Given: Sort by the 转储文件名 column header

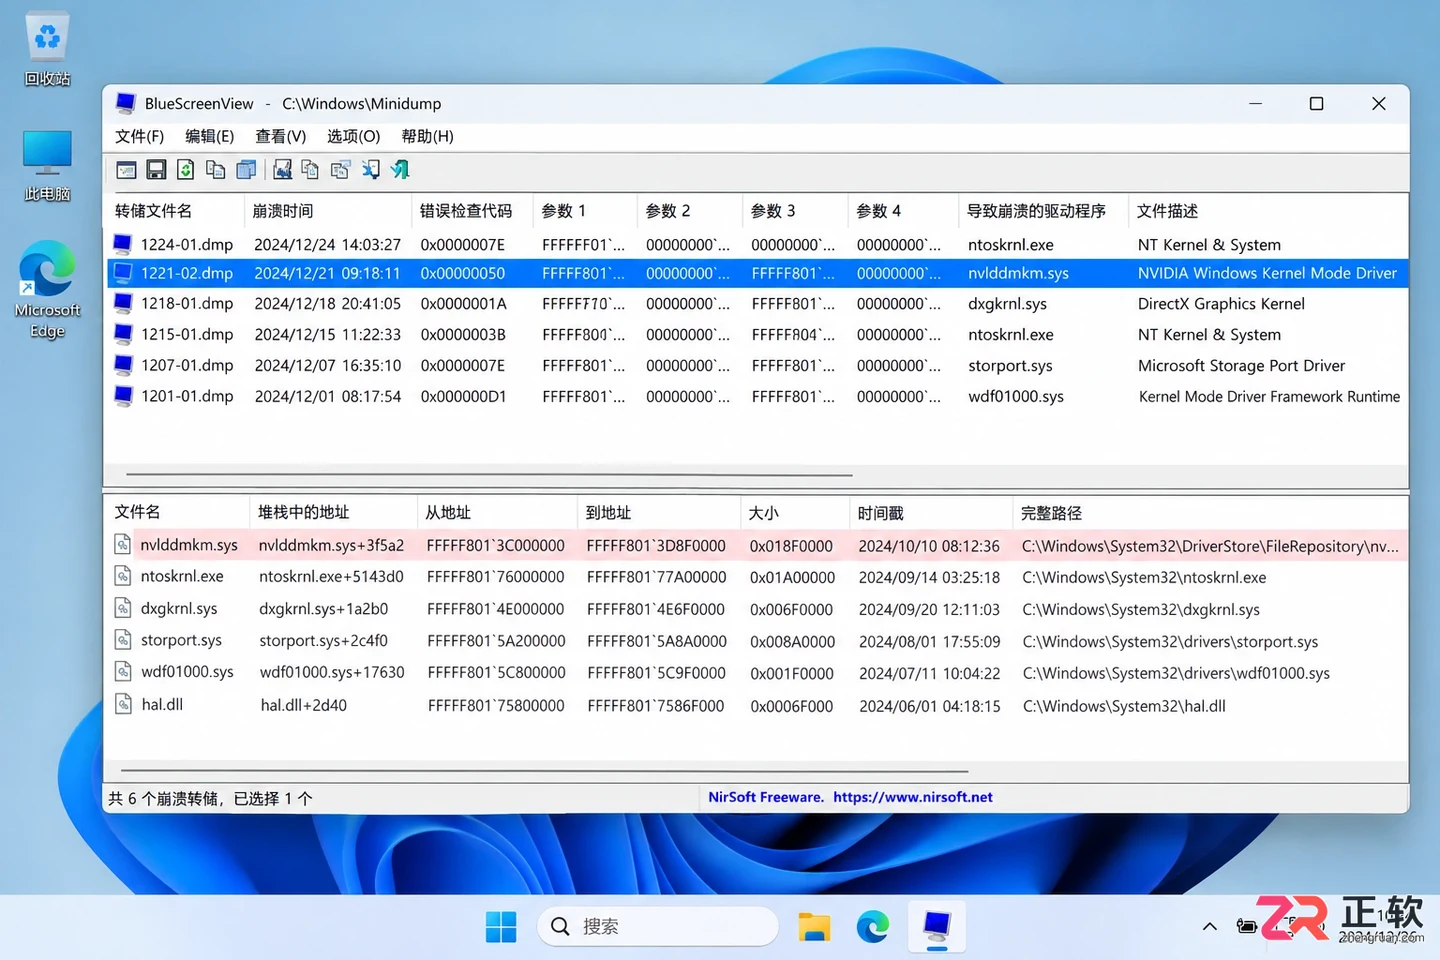Looking at the screenshot, I should 175,211.
